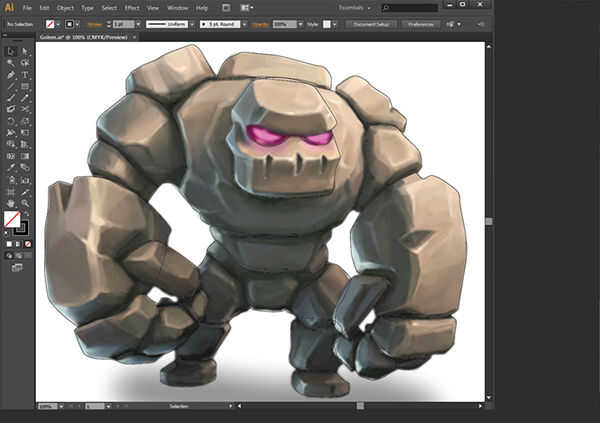
Task: Select the Rotate tool
Action: coord(11,121)
